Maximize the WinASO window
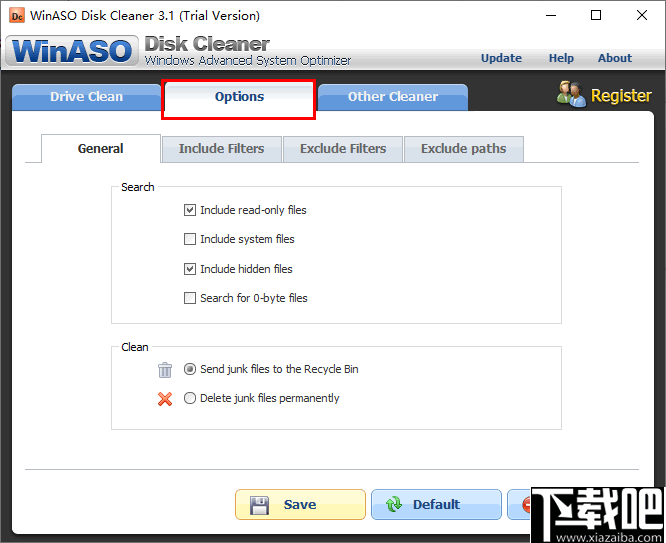The image size is (666, 543). [x=596, y=16]
